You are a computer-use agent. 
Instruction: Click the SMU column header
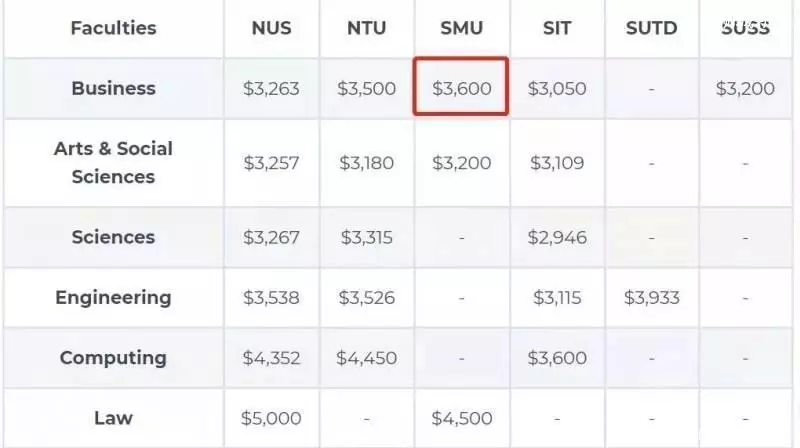click(462, 28)
